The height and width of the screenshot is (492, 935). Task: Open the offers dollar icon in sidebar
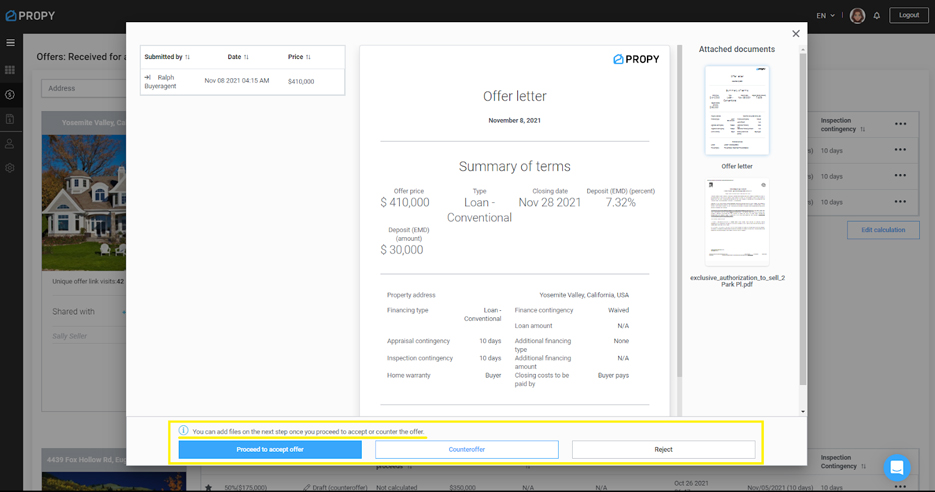(x=11, y=94)
